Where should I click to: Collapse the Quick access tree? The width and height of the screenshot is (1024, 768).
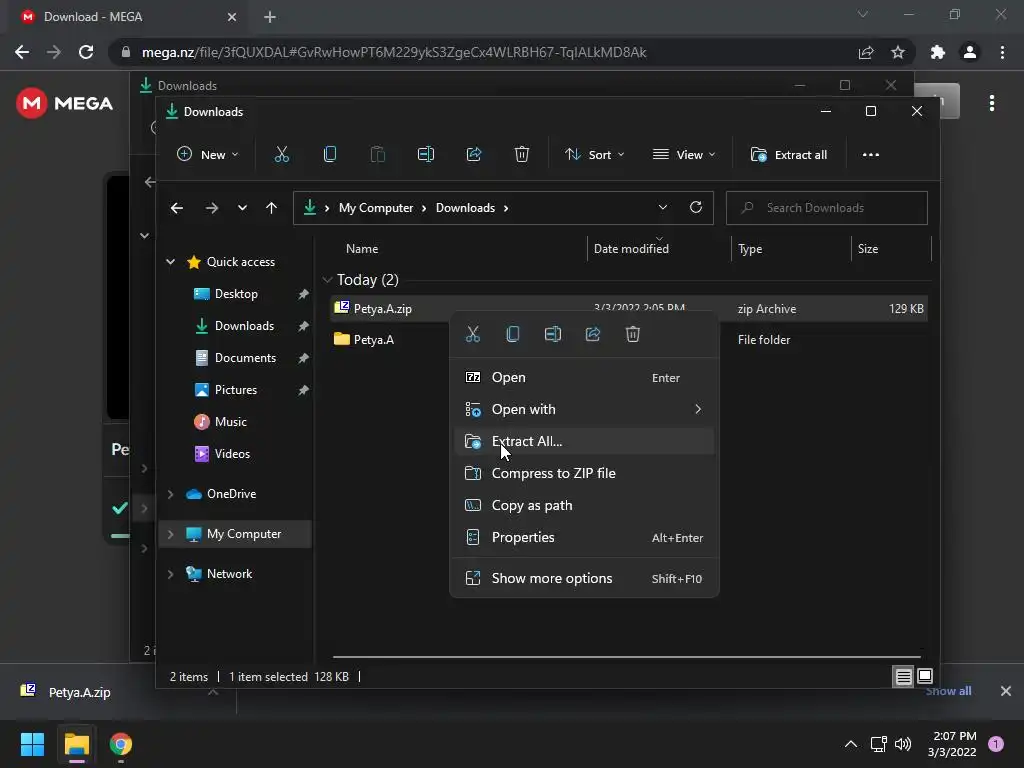170,262
